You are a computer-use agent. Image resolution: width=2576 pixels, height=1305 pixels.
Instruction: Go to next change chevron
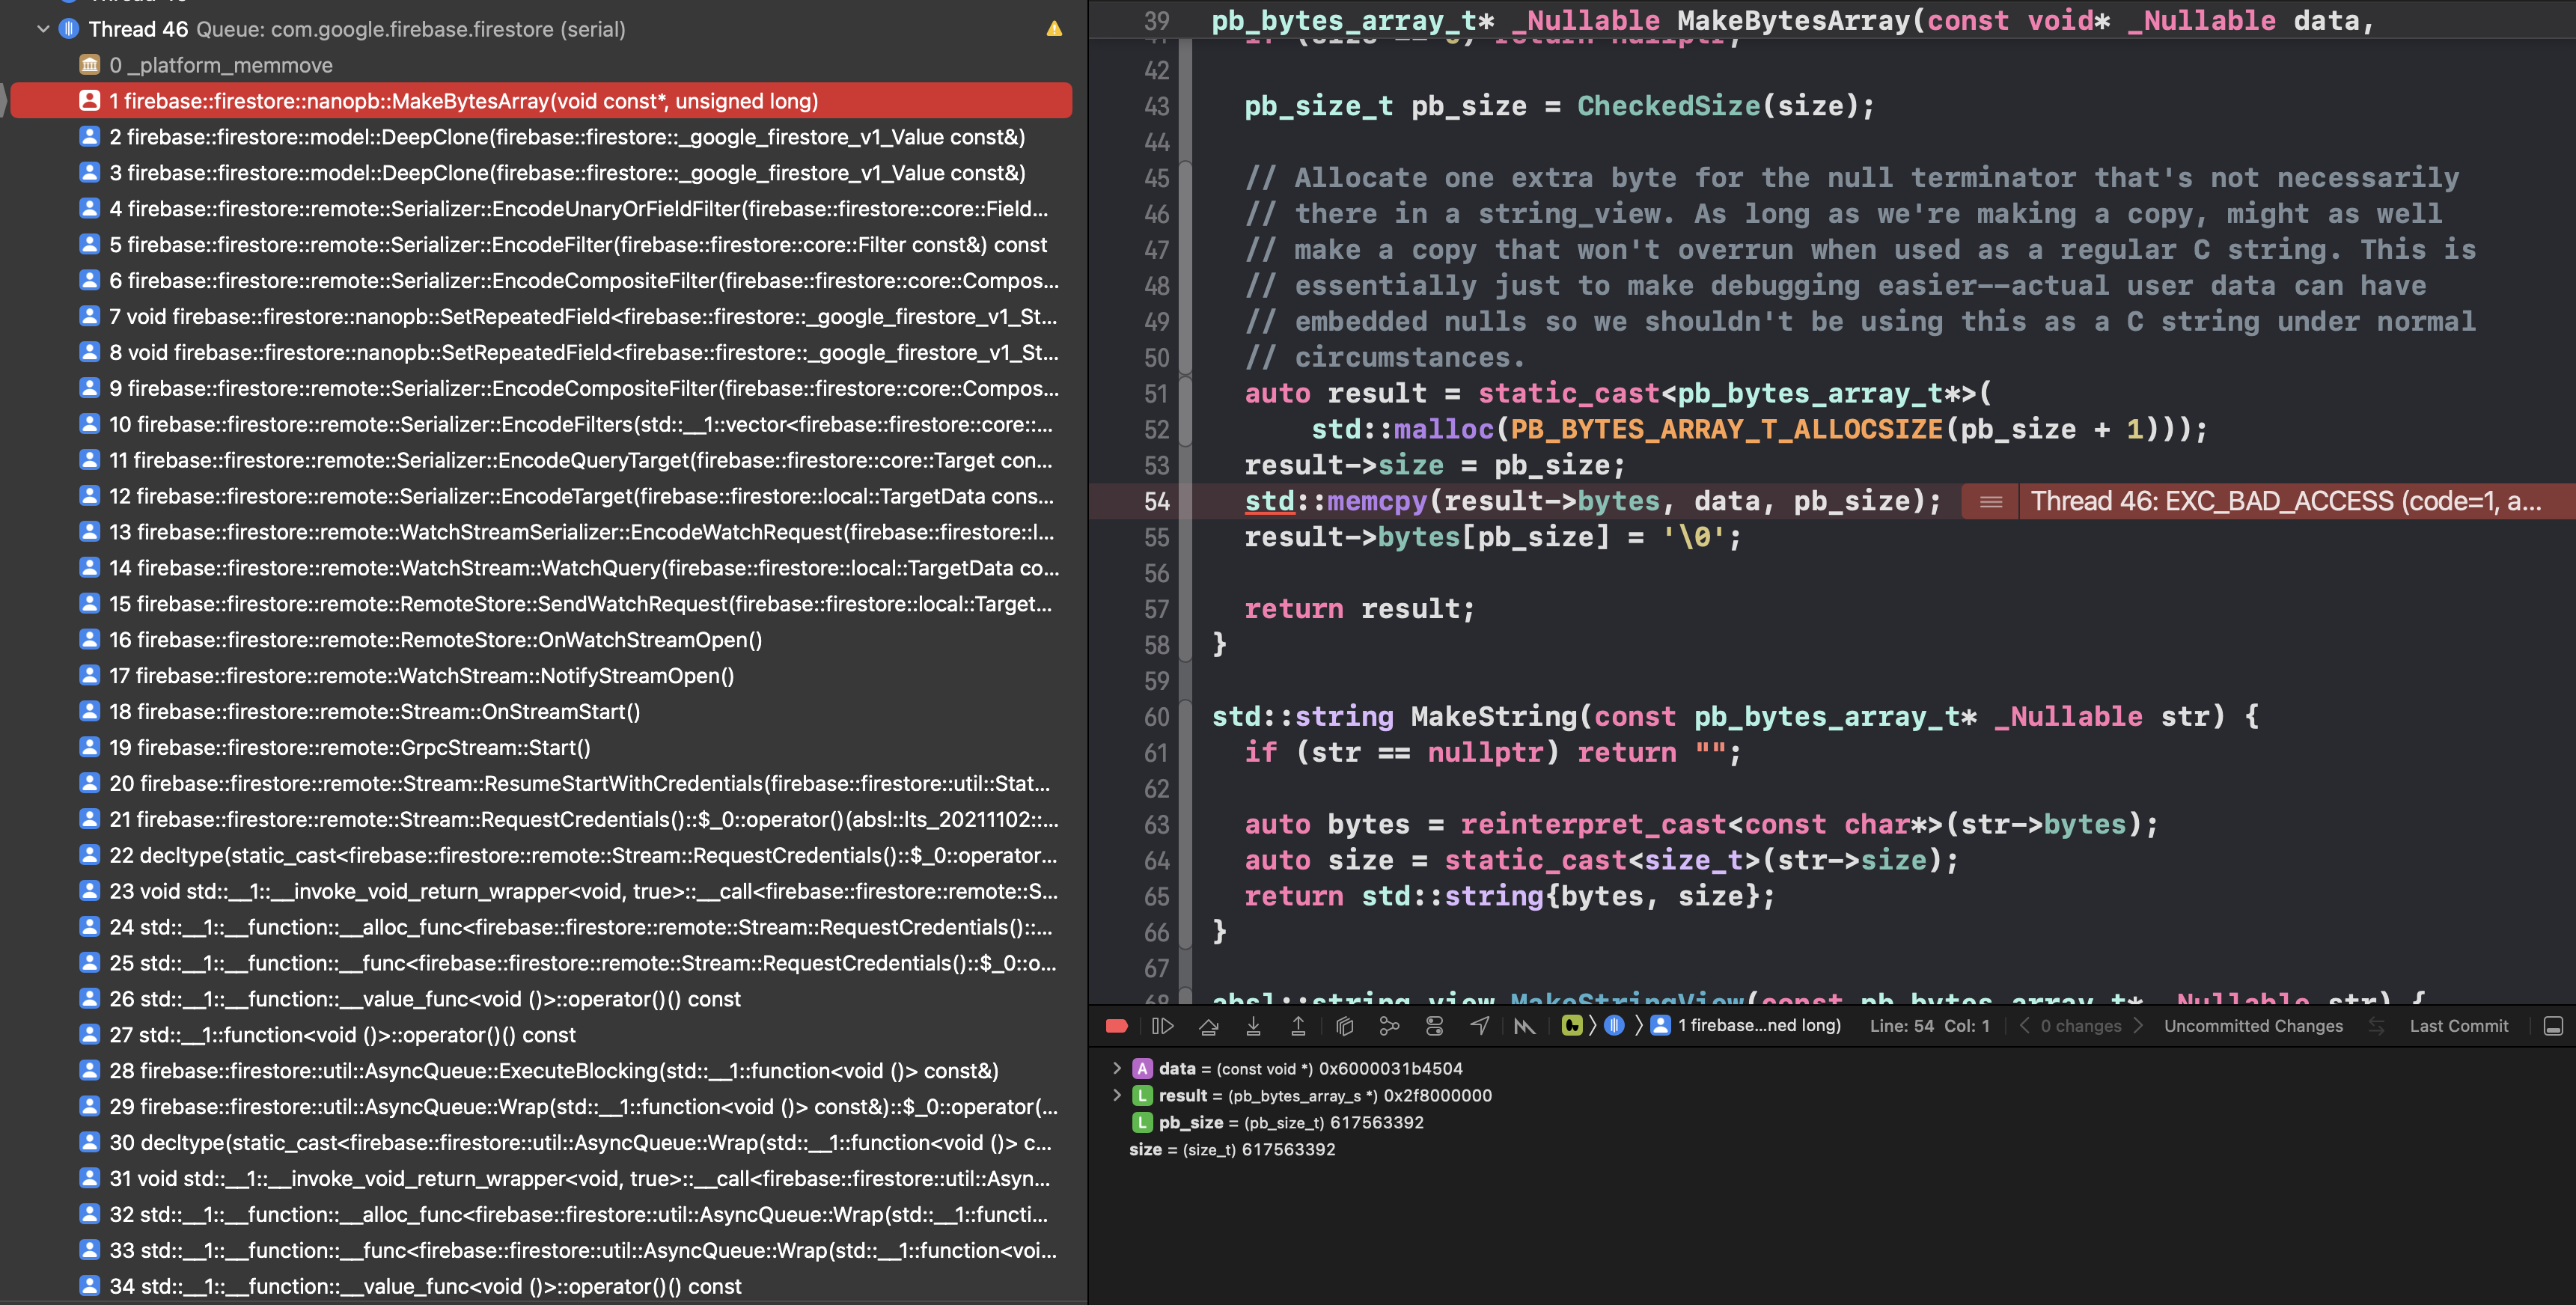pos(2138,1026)
